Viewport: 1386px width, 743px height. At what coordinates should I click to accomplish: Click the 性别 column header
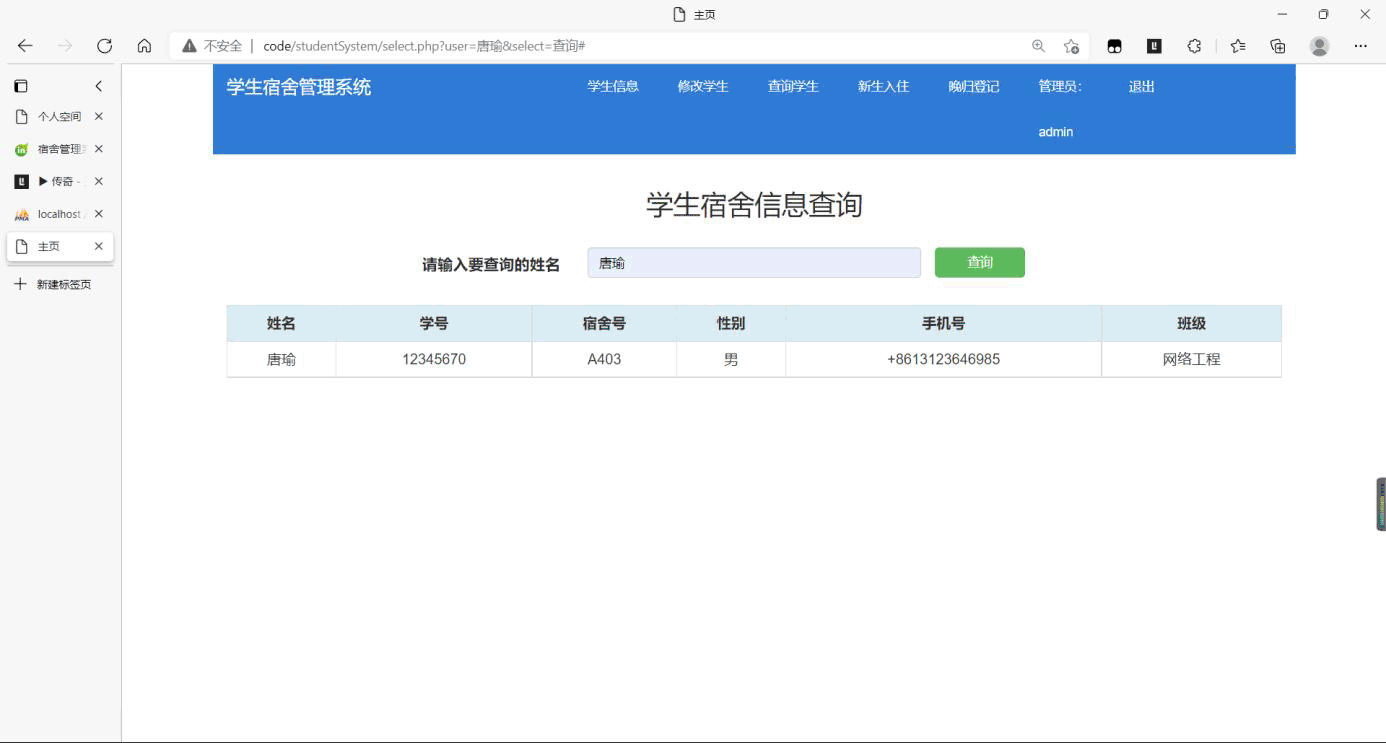pyautogui.click(x=731, y=323)
